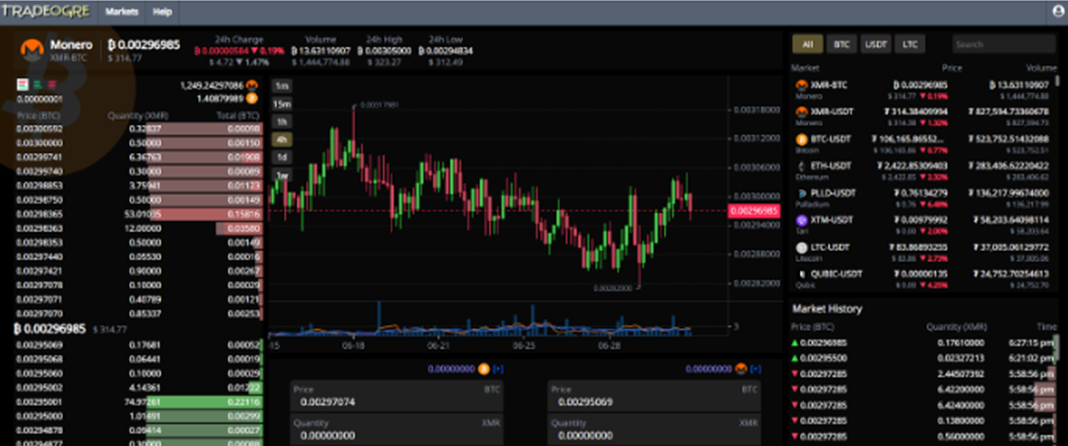Switch chart to 1w interval

[x=282, y=175]
